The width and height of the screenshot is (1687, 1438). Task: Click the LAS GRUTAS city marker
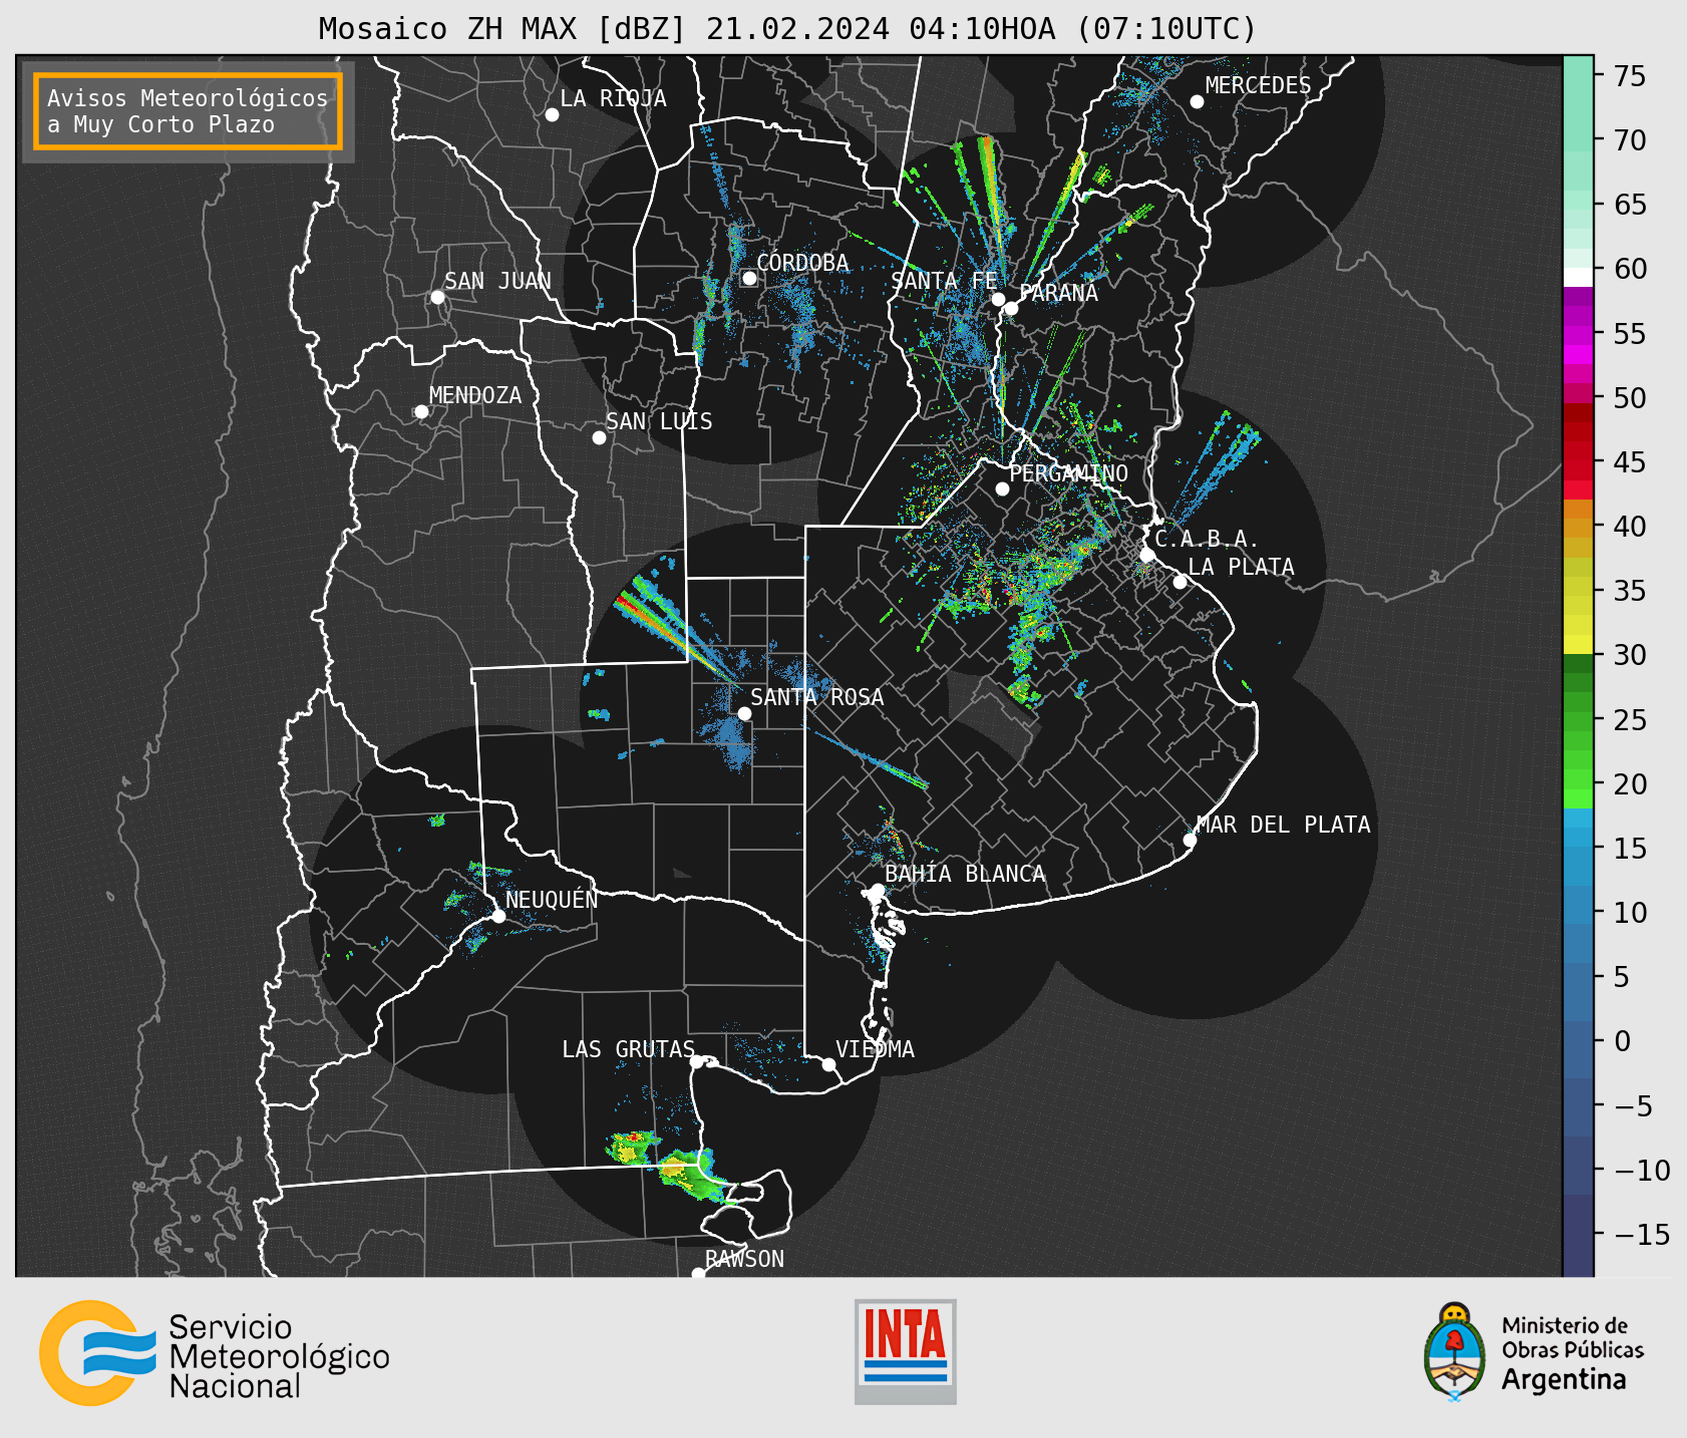[697, 1062]
